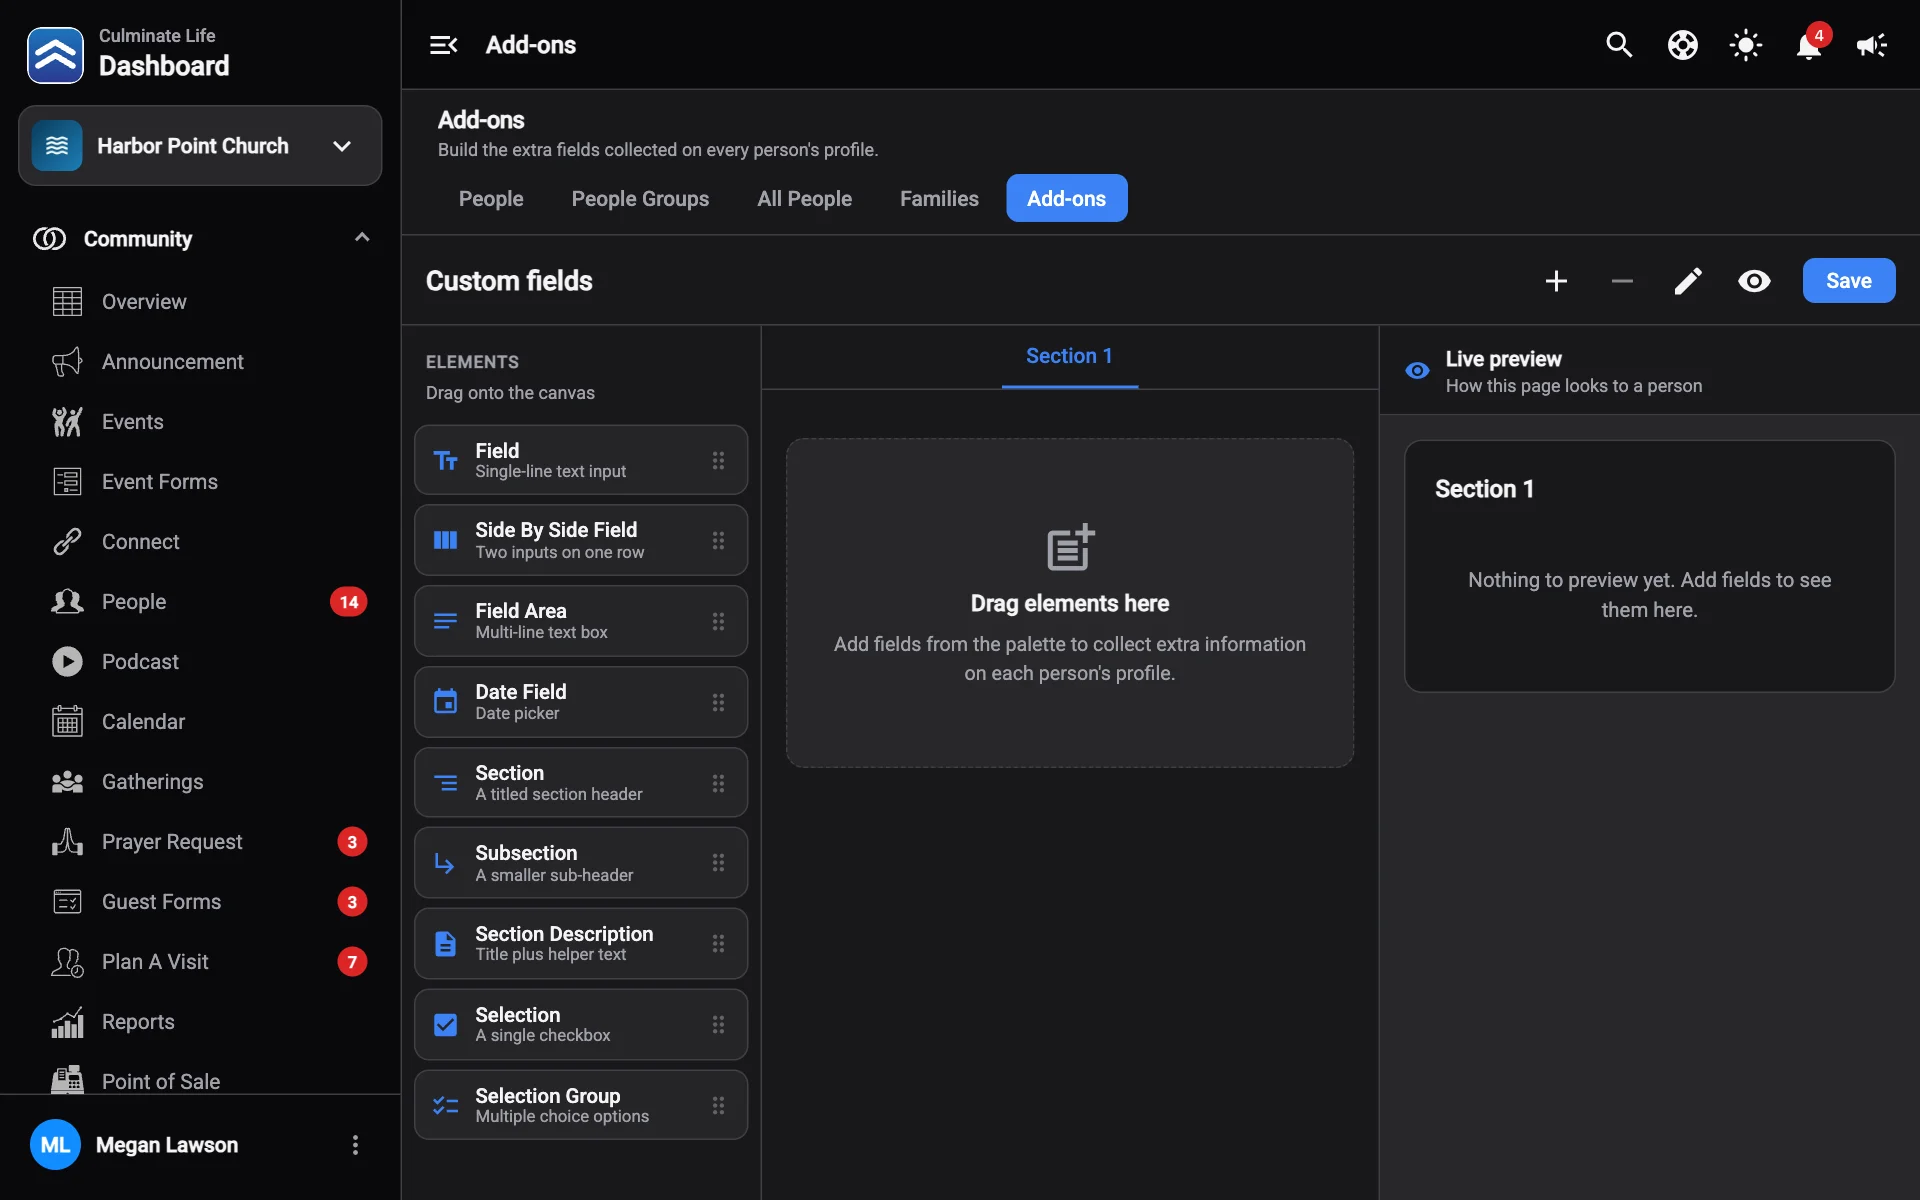The height and width of the screenshot is (1200, 1920).
Task: Click the search magnifier icon
Action: coord(1619,45)
